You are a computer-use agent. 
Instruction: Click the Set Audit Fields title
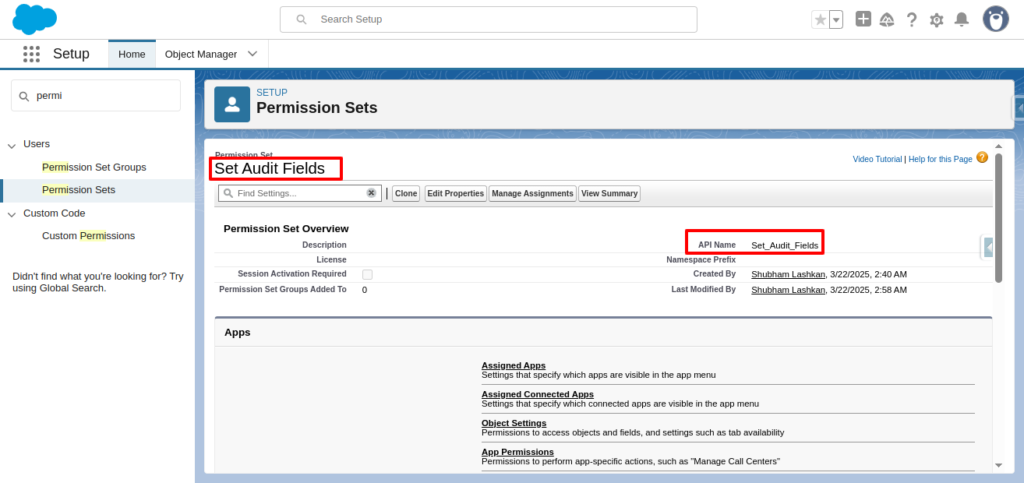click(x=270, y=168)
